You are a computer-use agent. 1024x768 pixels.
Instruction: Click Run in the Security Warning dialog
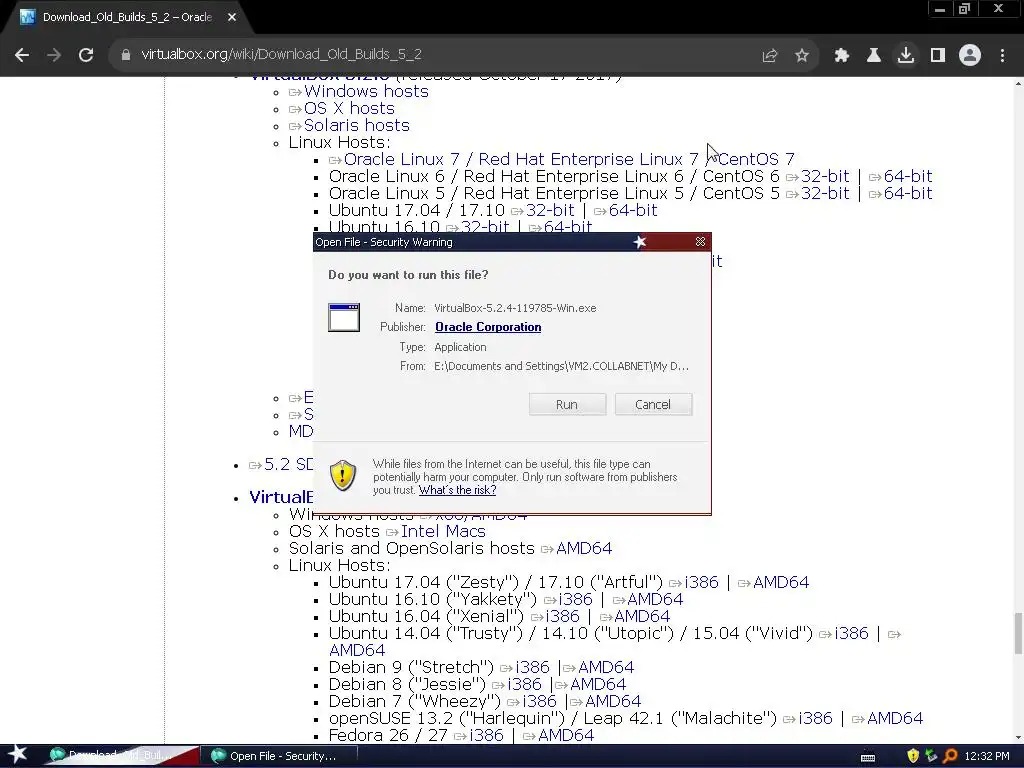click(x=567, y=404)
